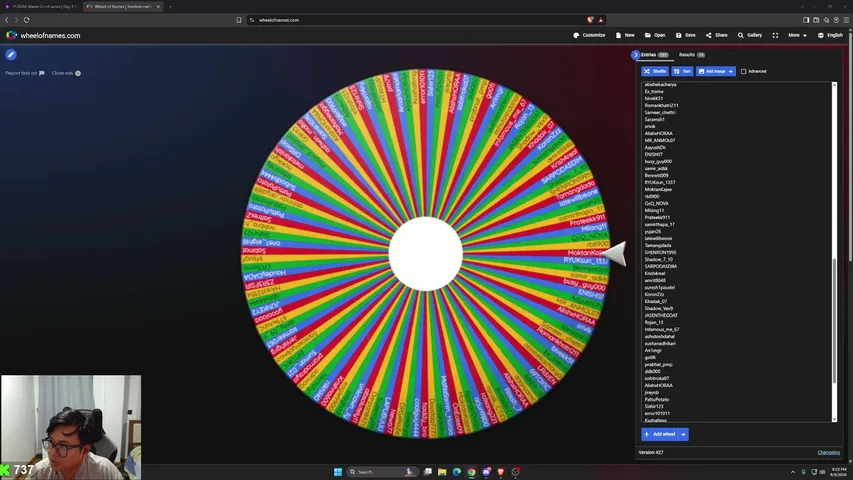Click the Add wheel button

click(x=659, y=434)
